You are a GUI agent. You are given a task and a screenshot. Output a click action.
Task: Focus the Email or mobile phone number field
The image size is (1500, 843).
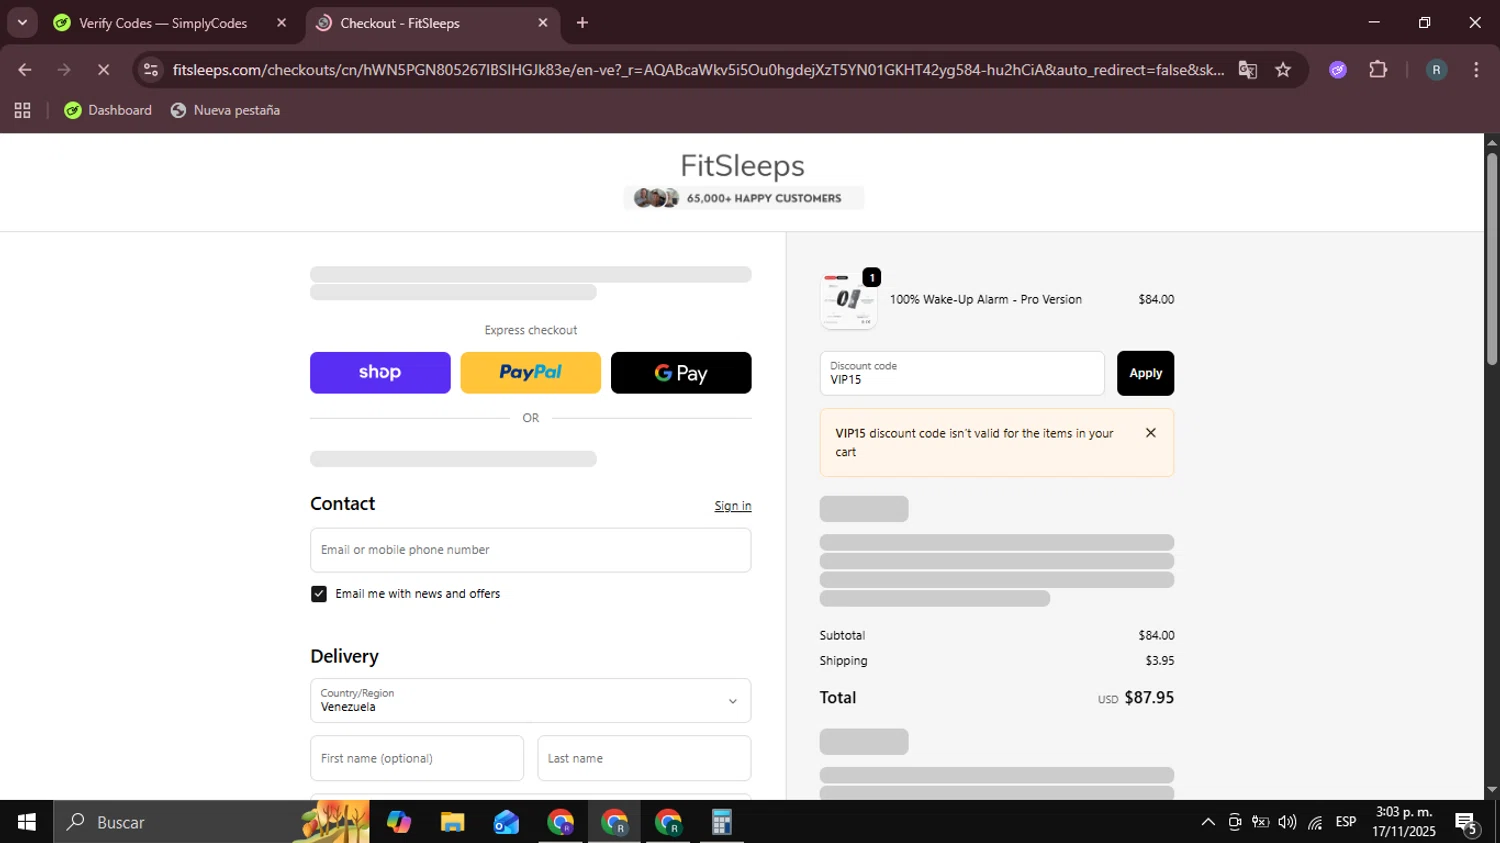click(x=530, y=550)
